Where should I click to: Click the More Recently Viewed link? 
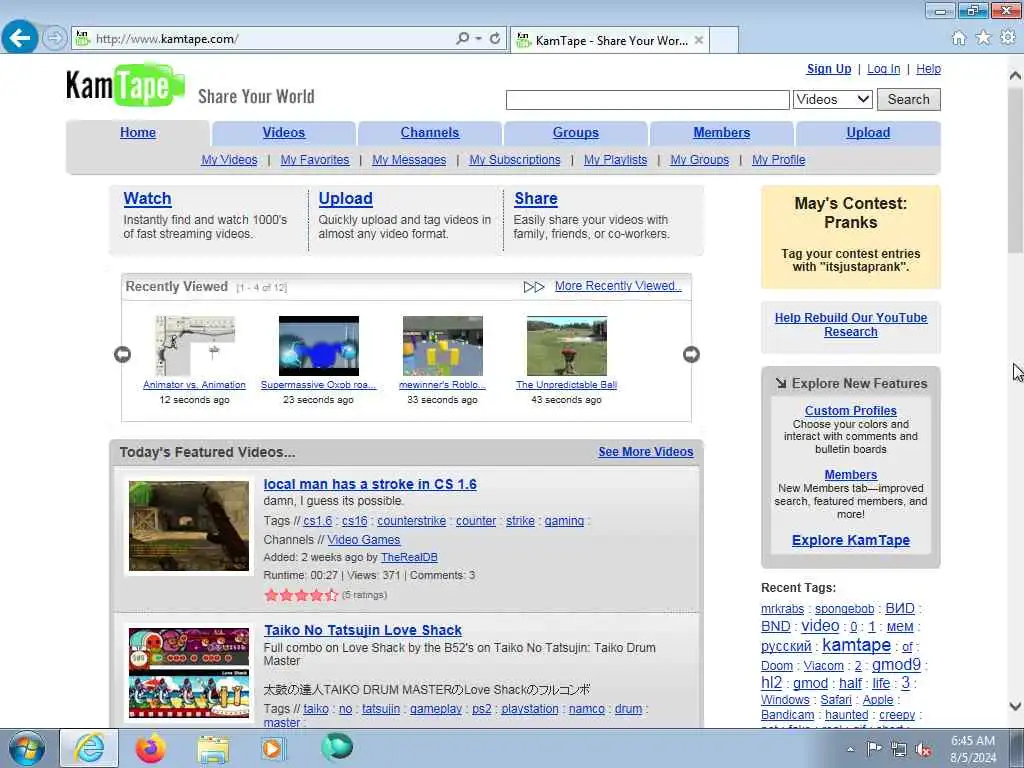click(618, 286)
